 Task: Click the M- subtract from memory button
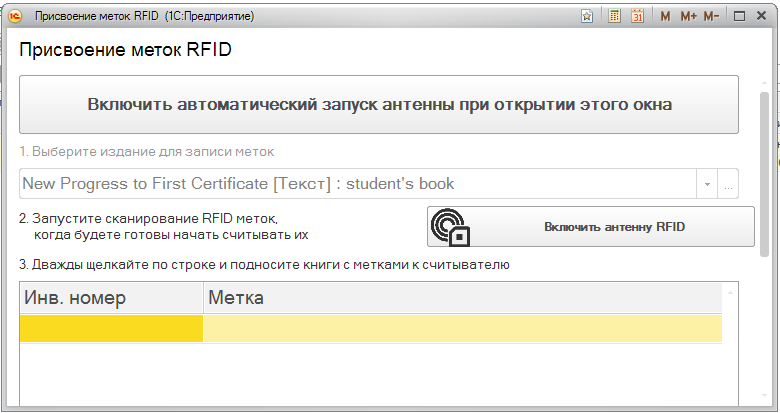point(711,17)
